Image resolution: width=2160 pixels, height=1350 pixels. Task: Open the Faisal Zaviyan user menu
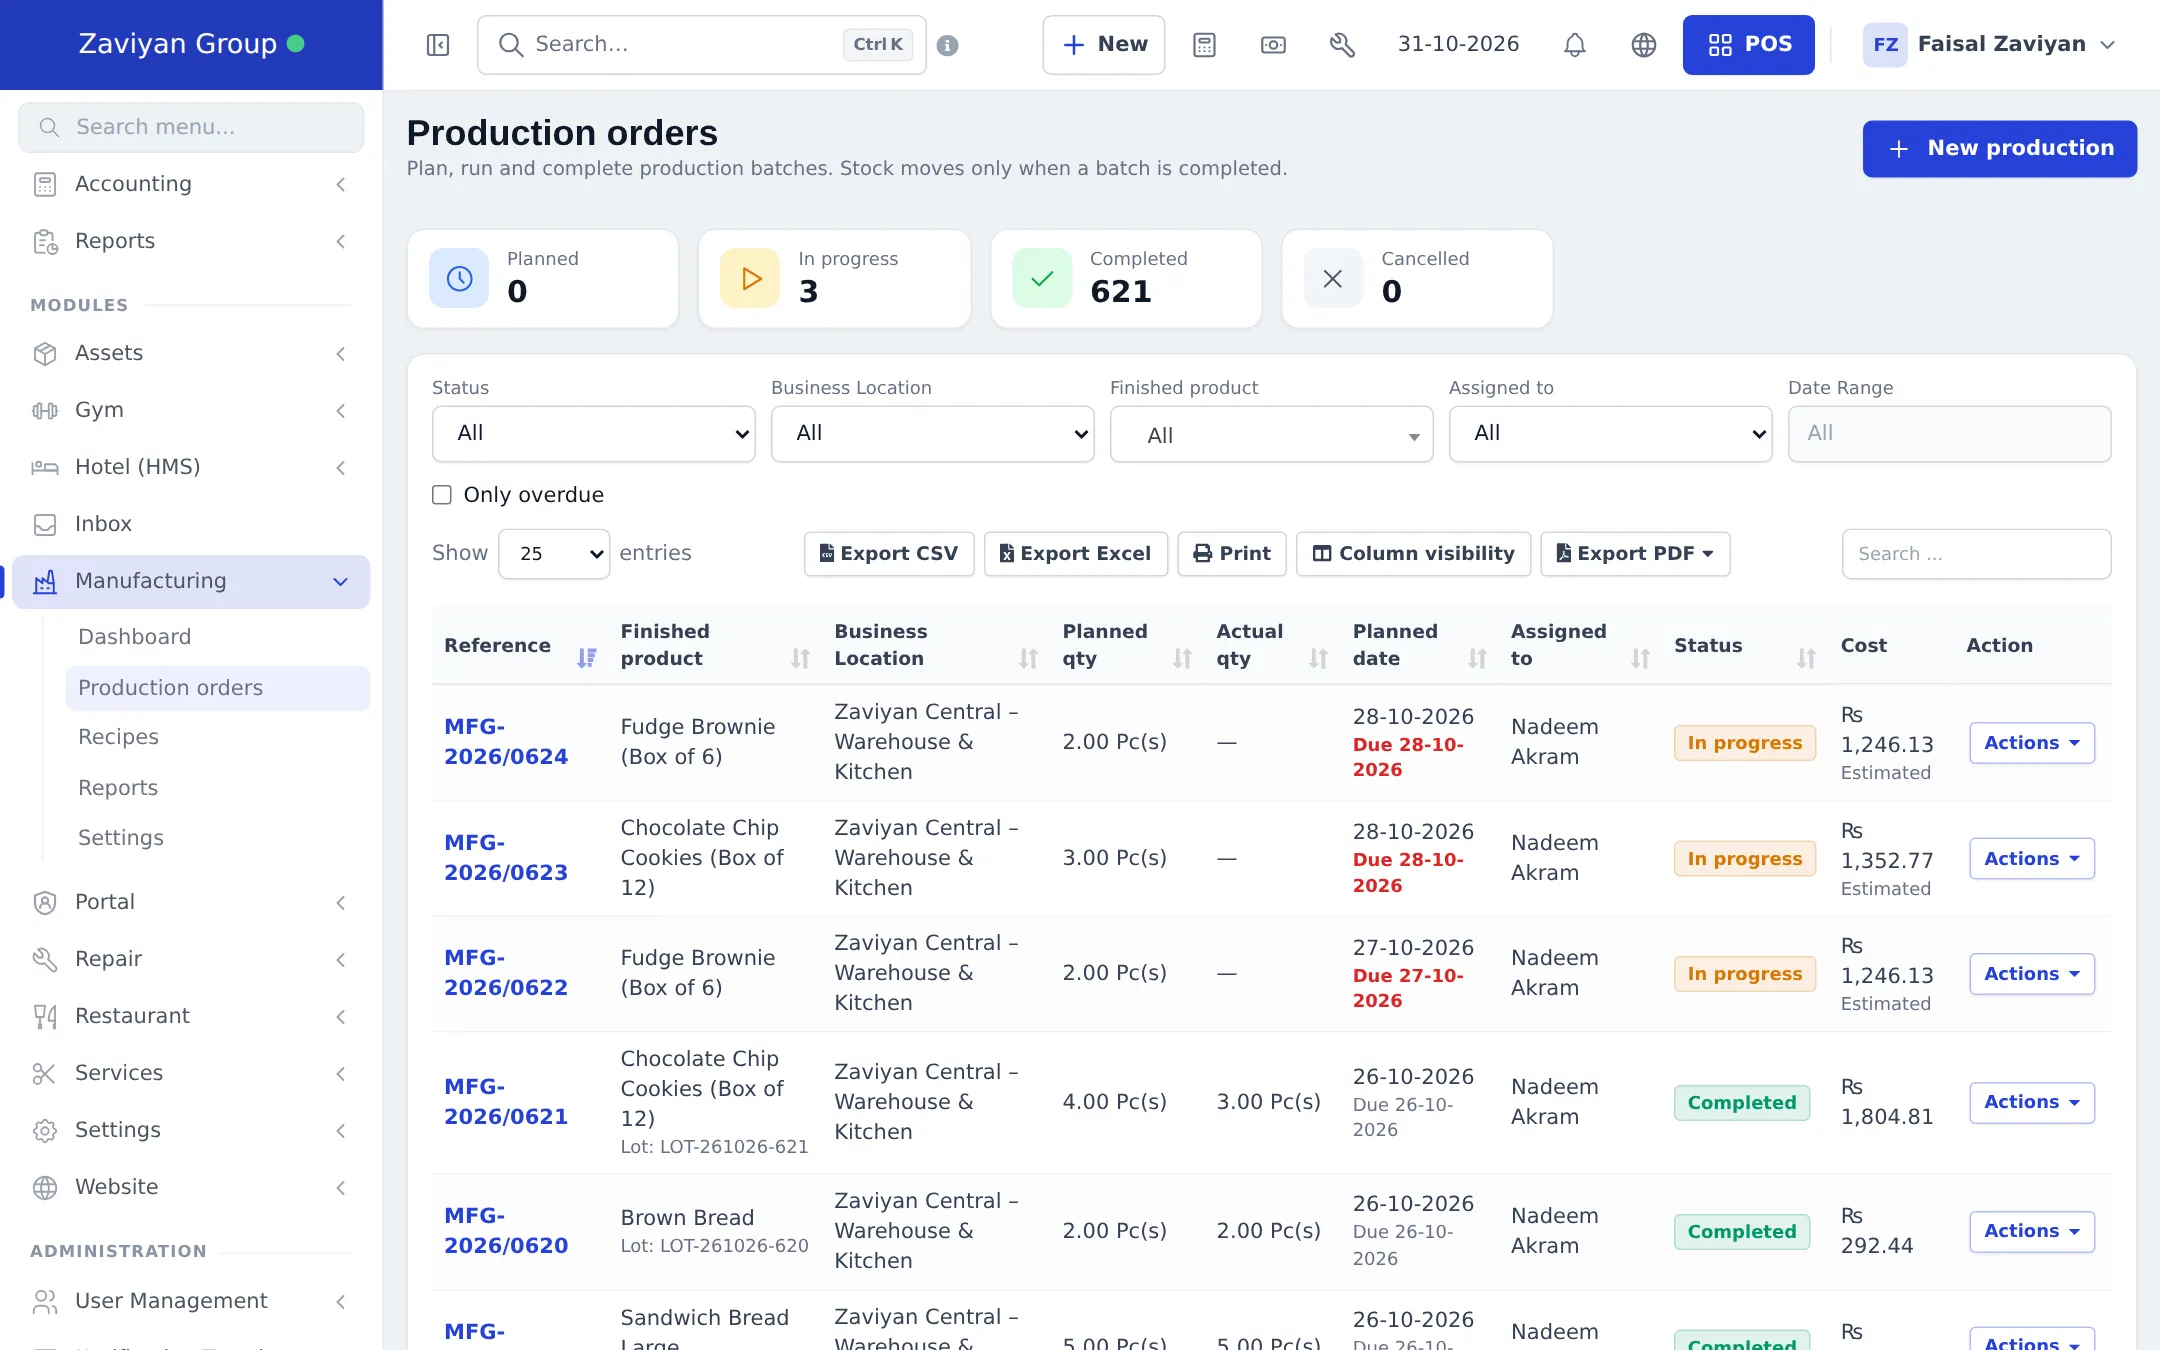[x=1990, y=45]
